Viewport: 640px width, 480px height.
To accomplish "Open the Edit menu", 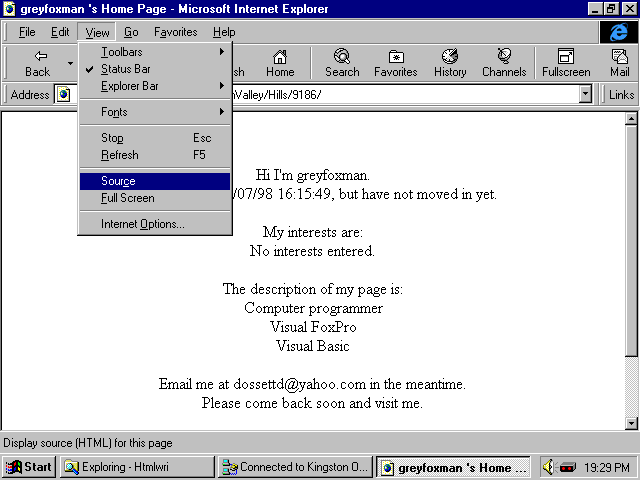I will (x=60, y=32).
